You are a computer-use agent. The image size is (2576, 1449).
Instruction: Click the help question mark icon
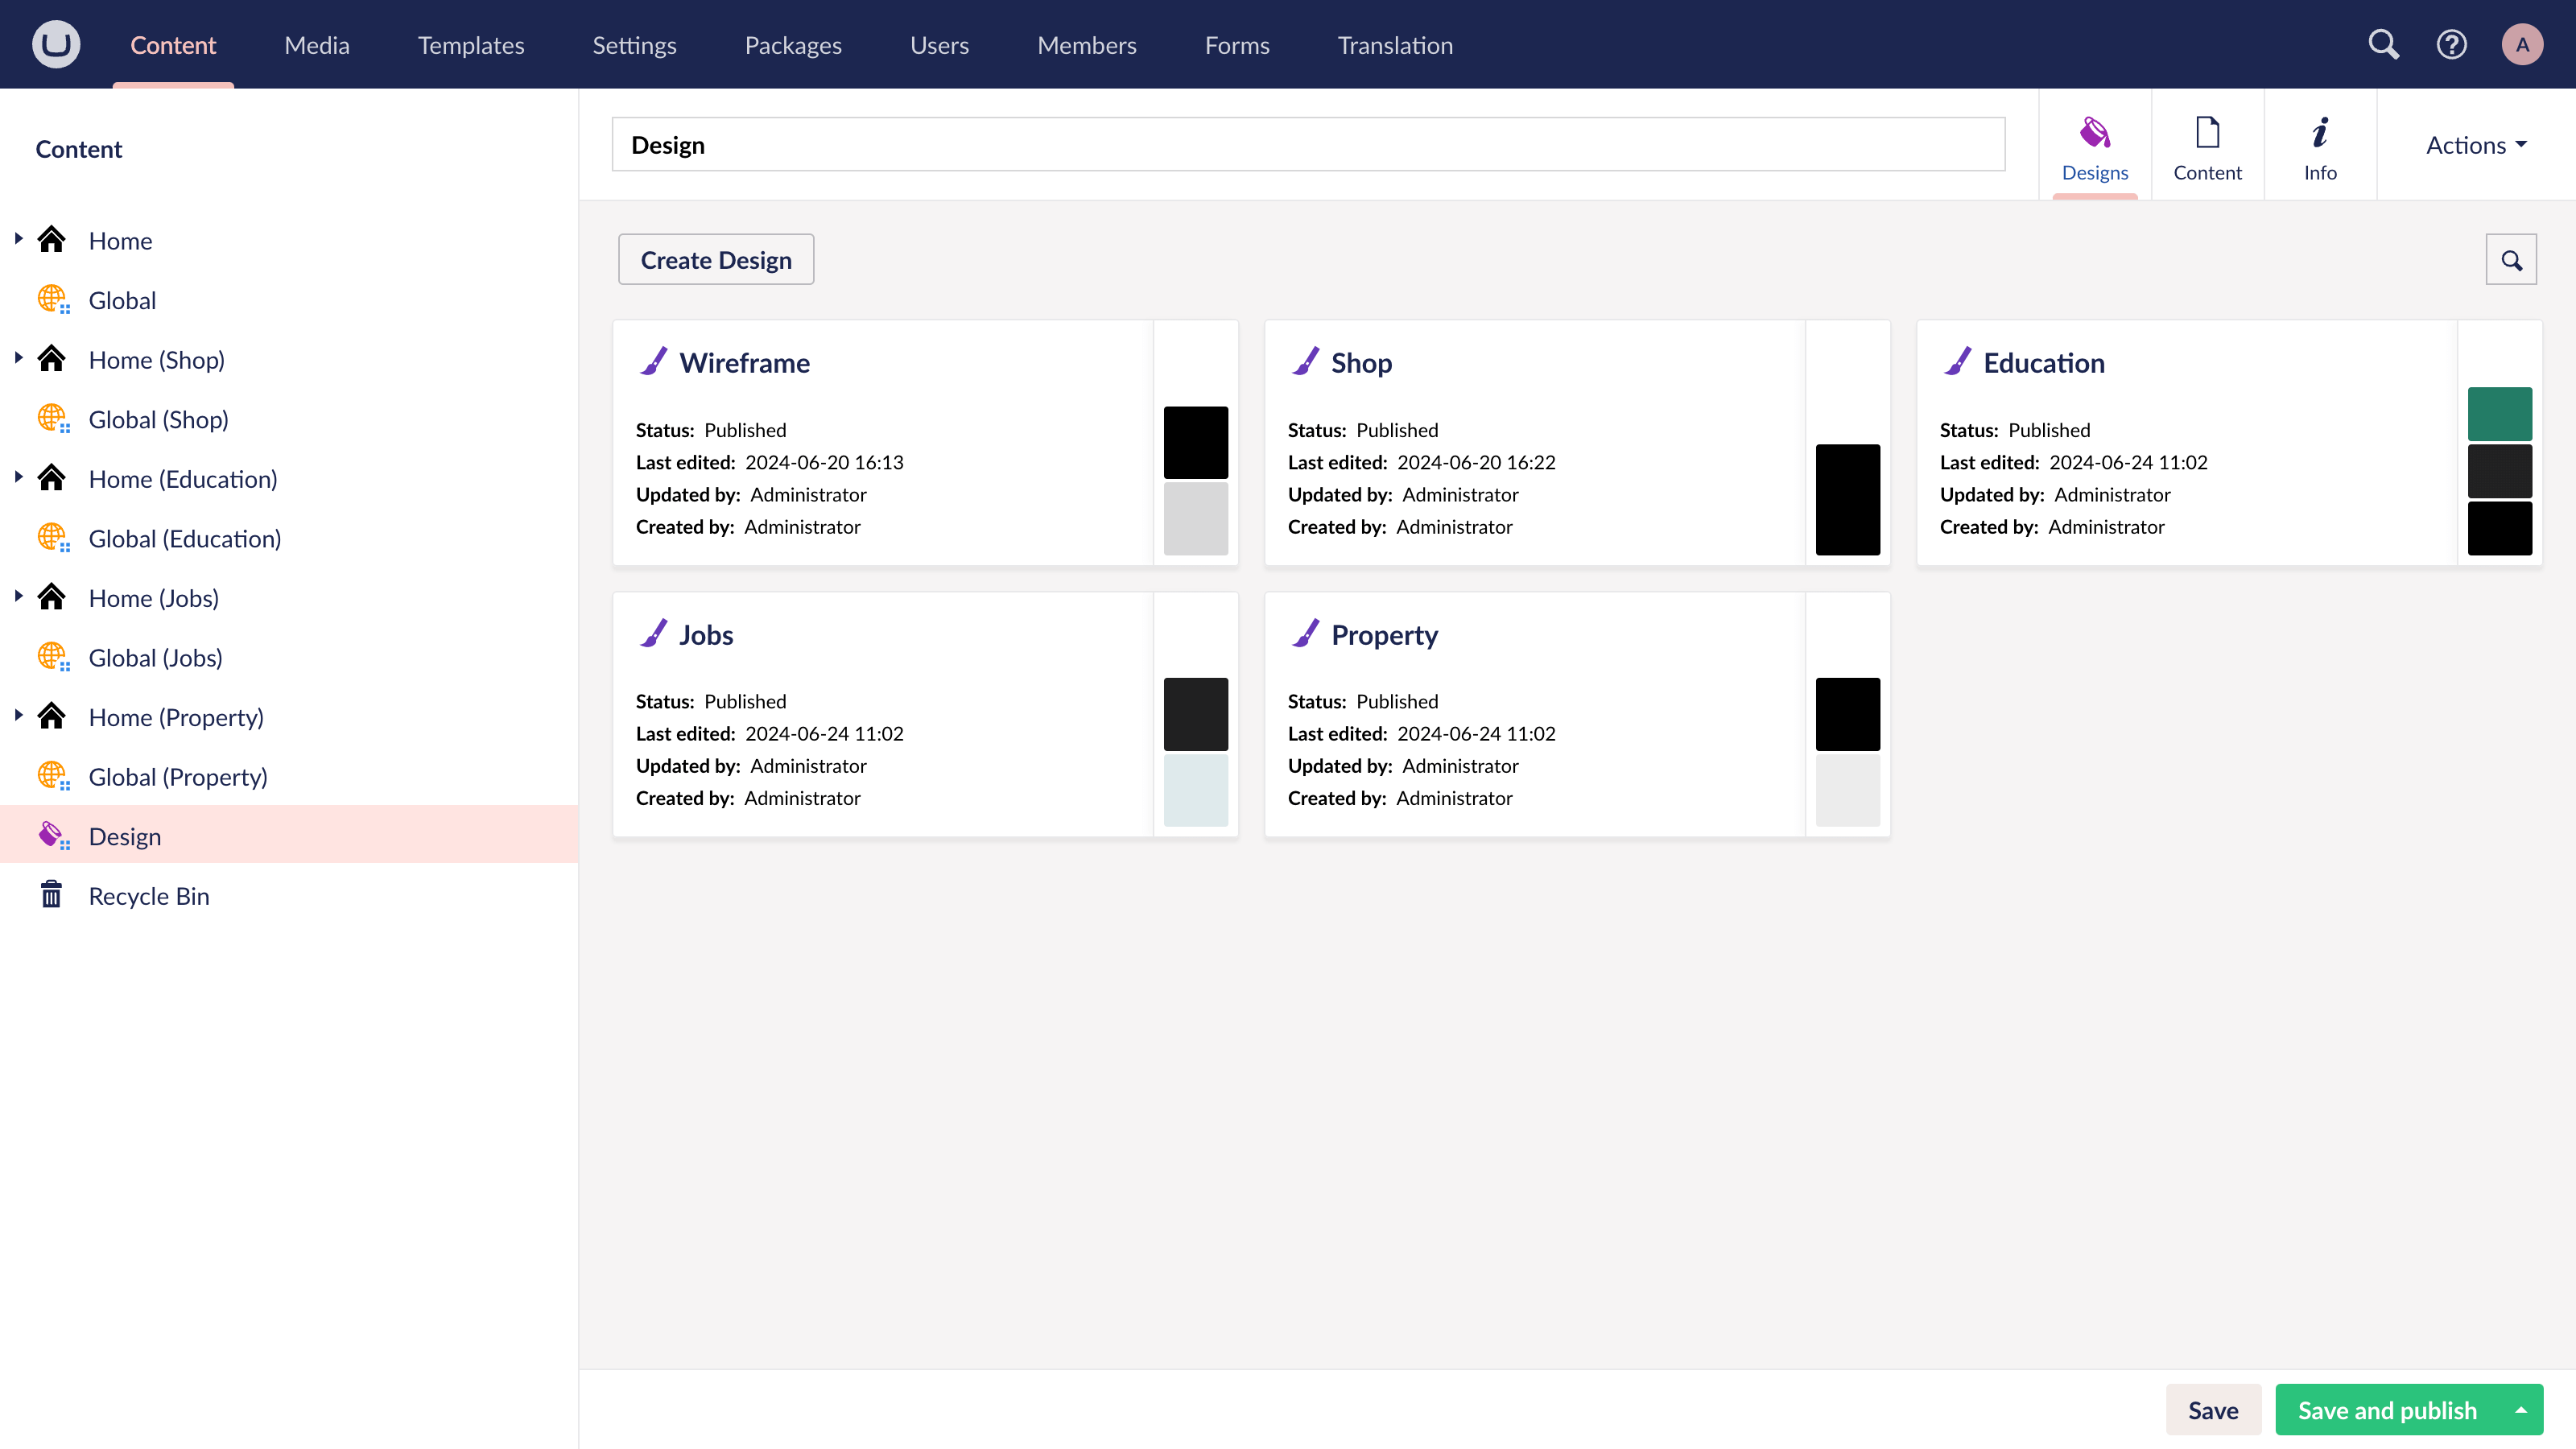point(2452,44)
